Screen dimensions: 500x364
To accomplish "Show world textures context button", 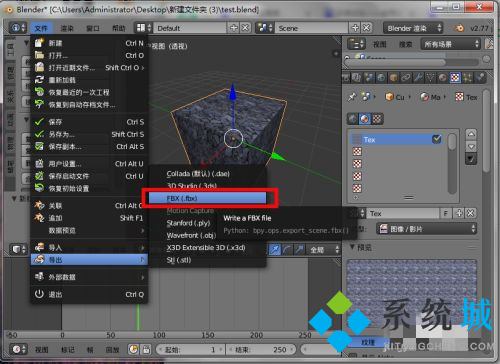I will click(353, 119).
